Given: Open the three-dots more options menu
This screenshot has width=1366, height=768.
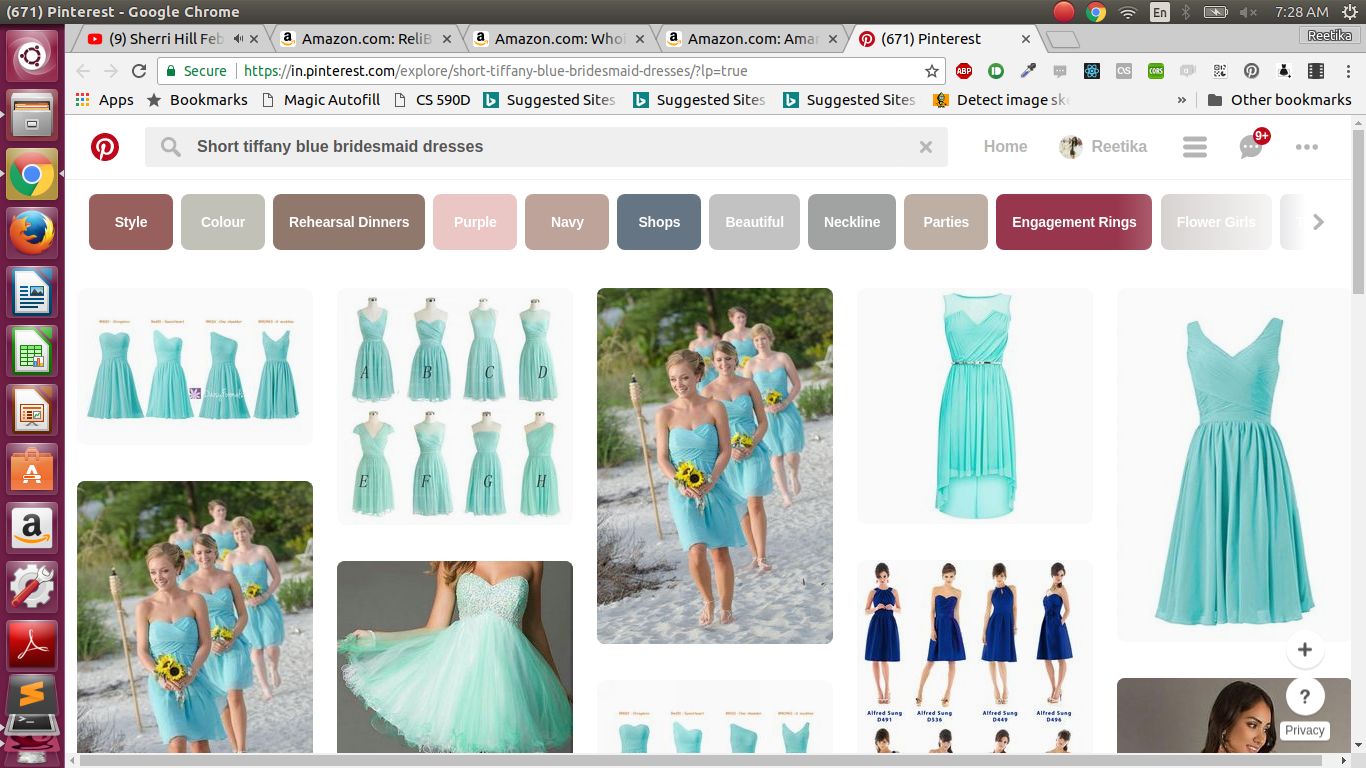Looking at the screenshot, I should [x=1307, y=147].
